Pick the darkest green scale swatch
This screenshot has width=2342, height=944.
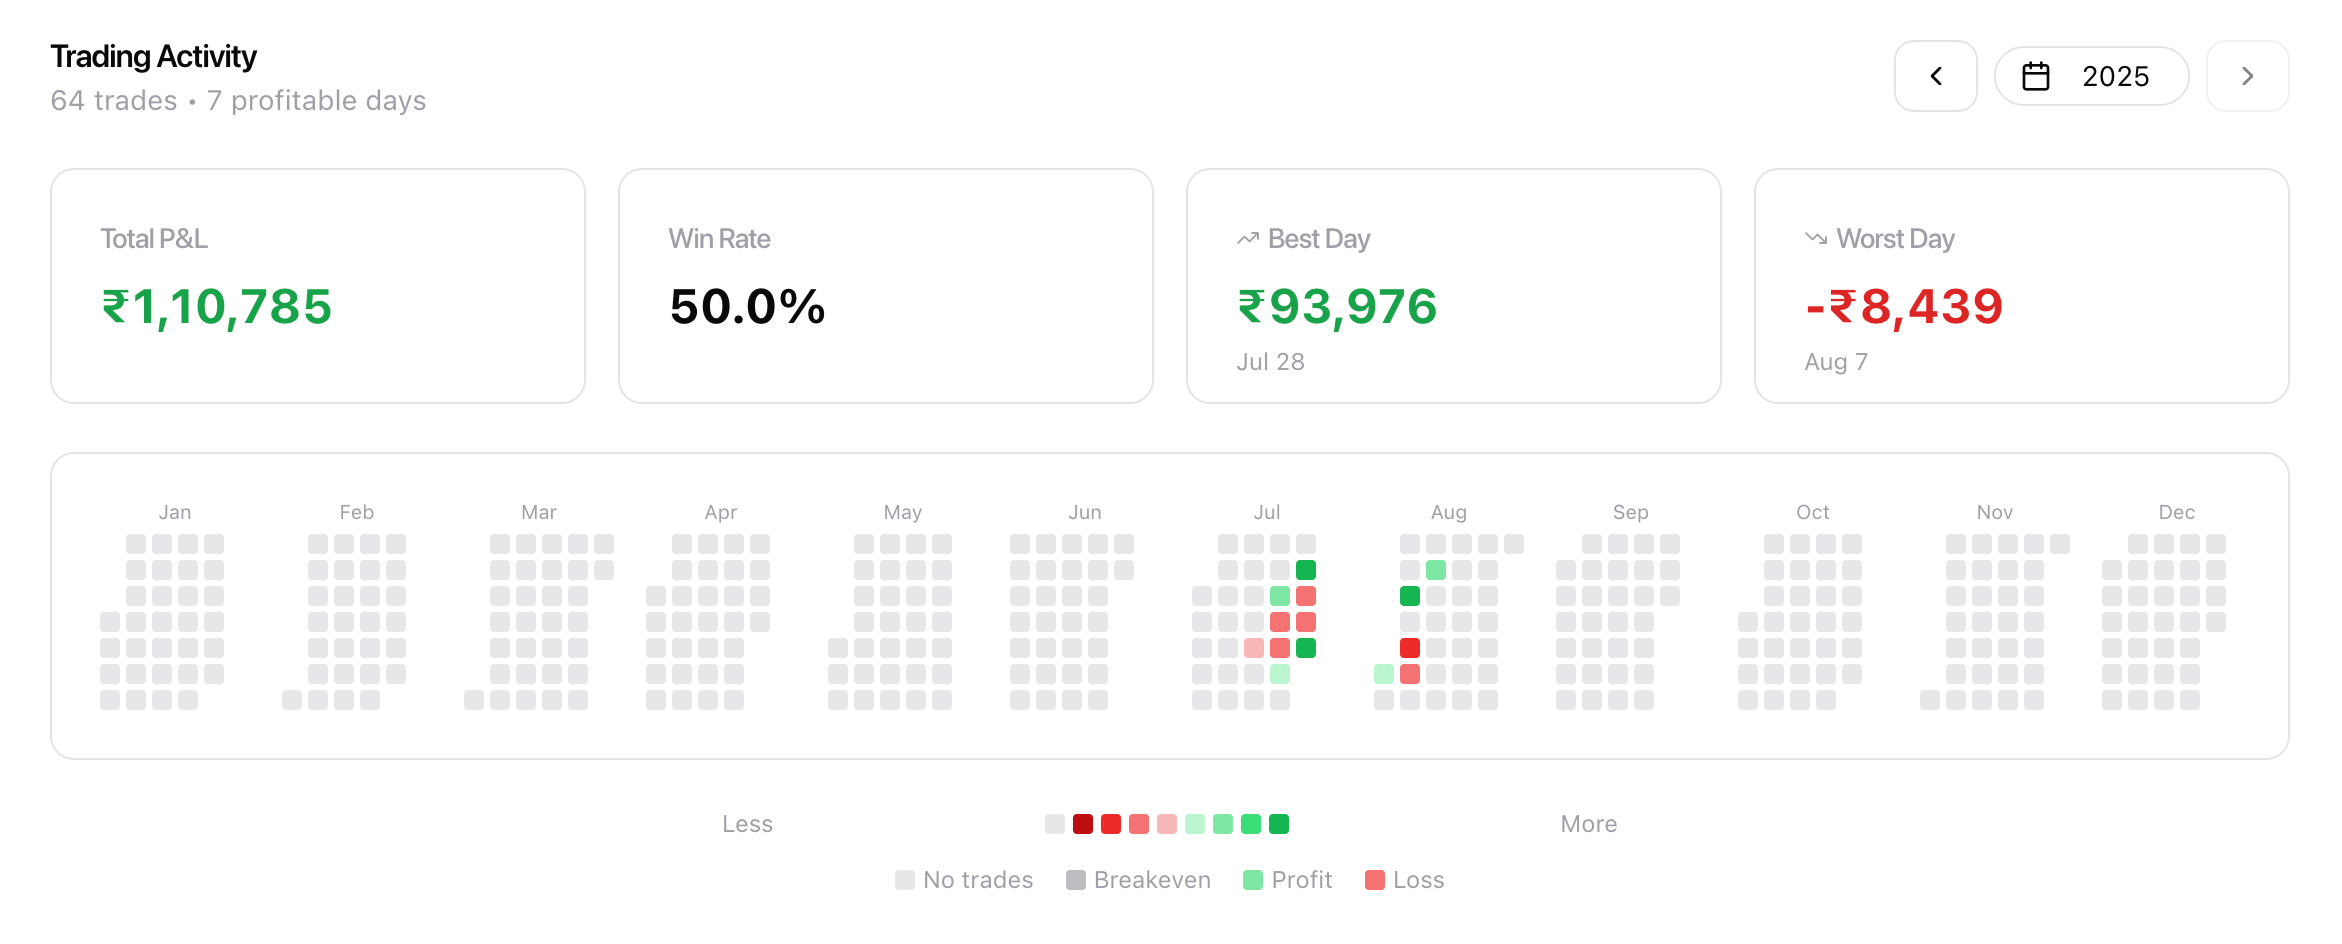[1278, 824]
